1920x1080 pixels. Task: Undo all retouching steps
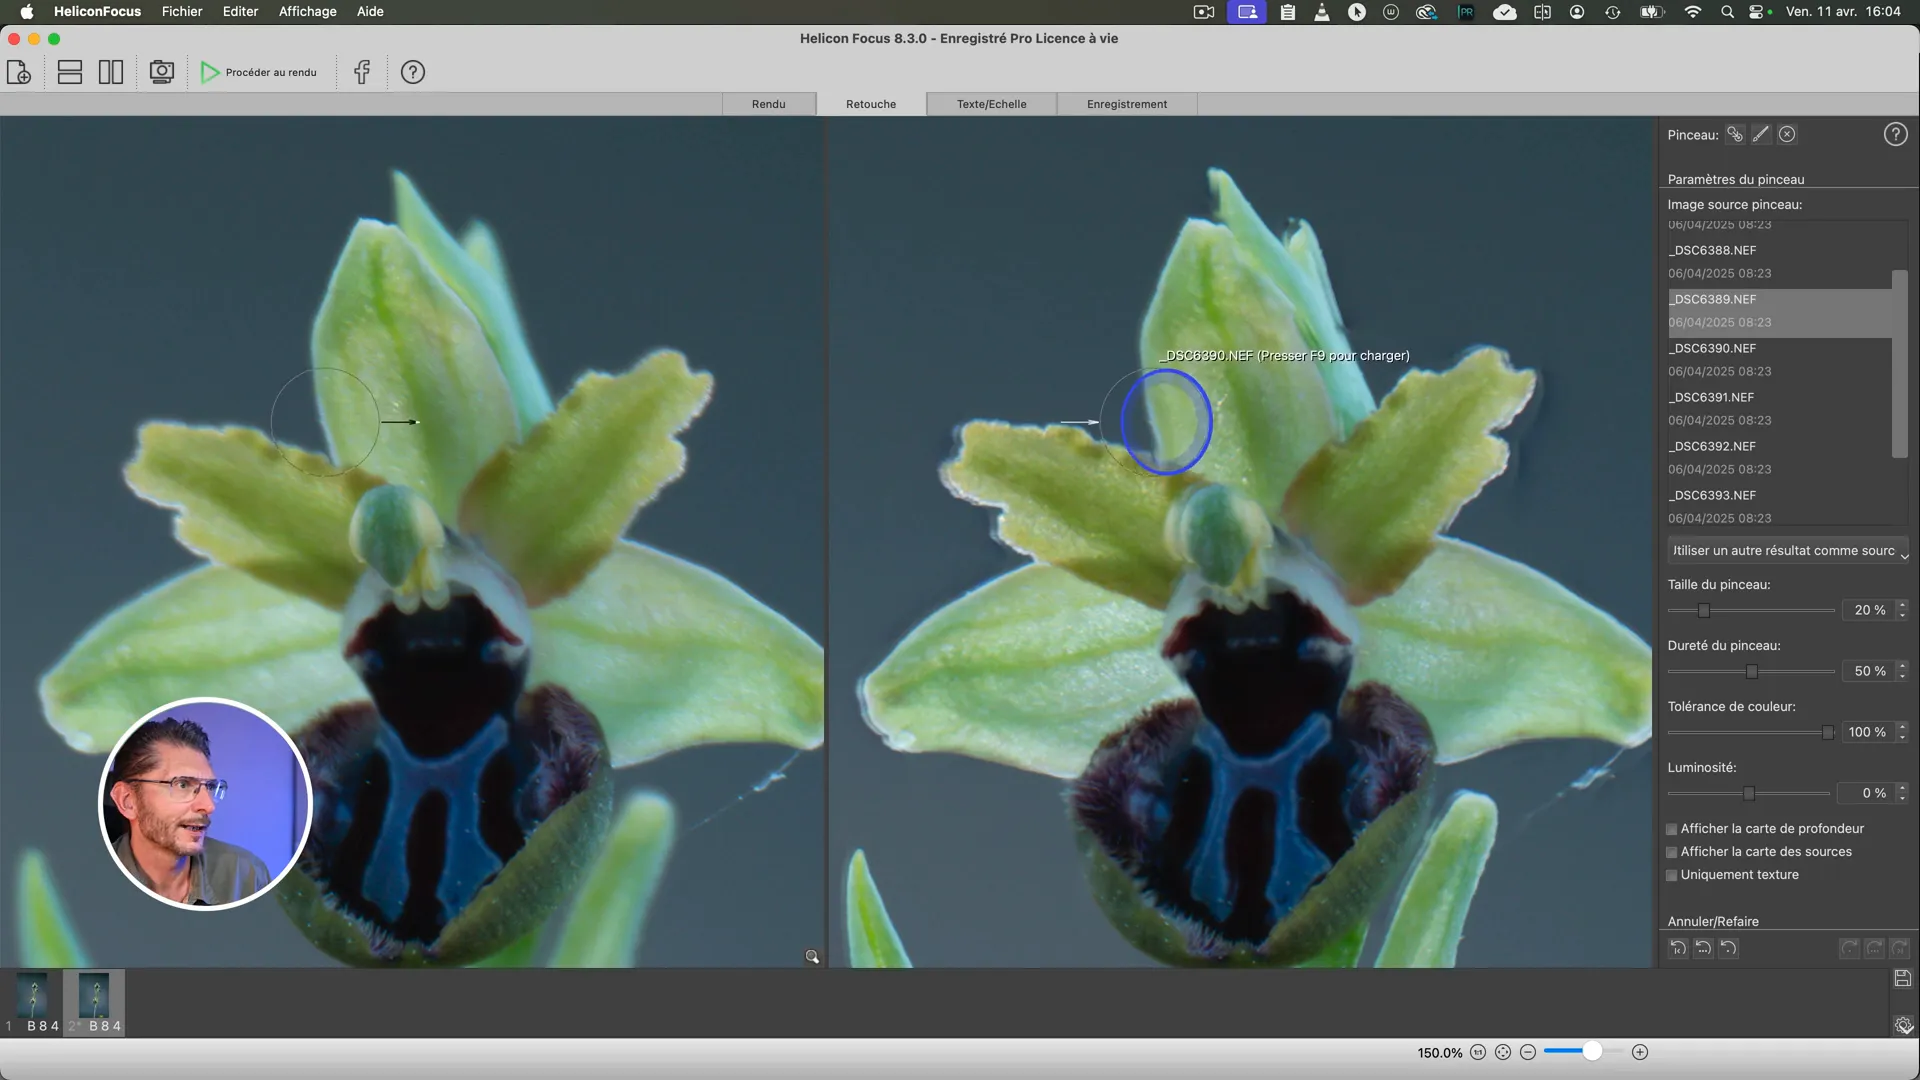[1678, 948]
